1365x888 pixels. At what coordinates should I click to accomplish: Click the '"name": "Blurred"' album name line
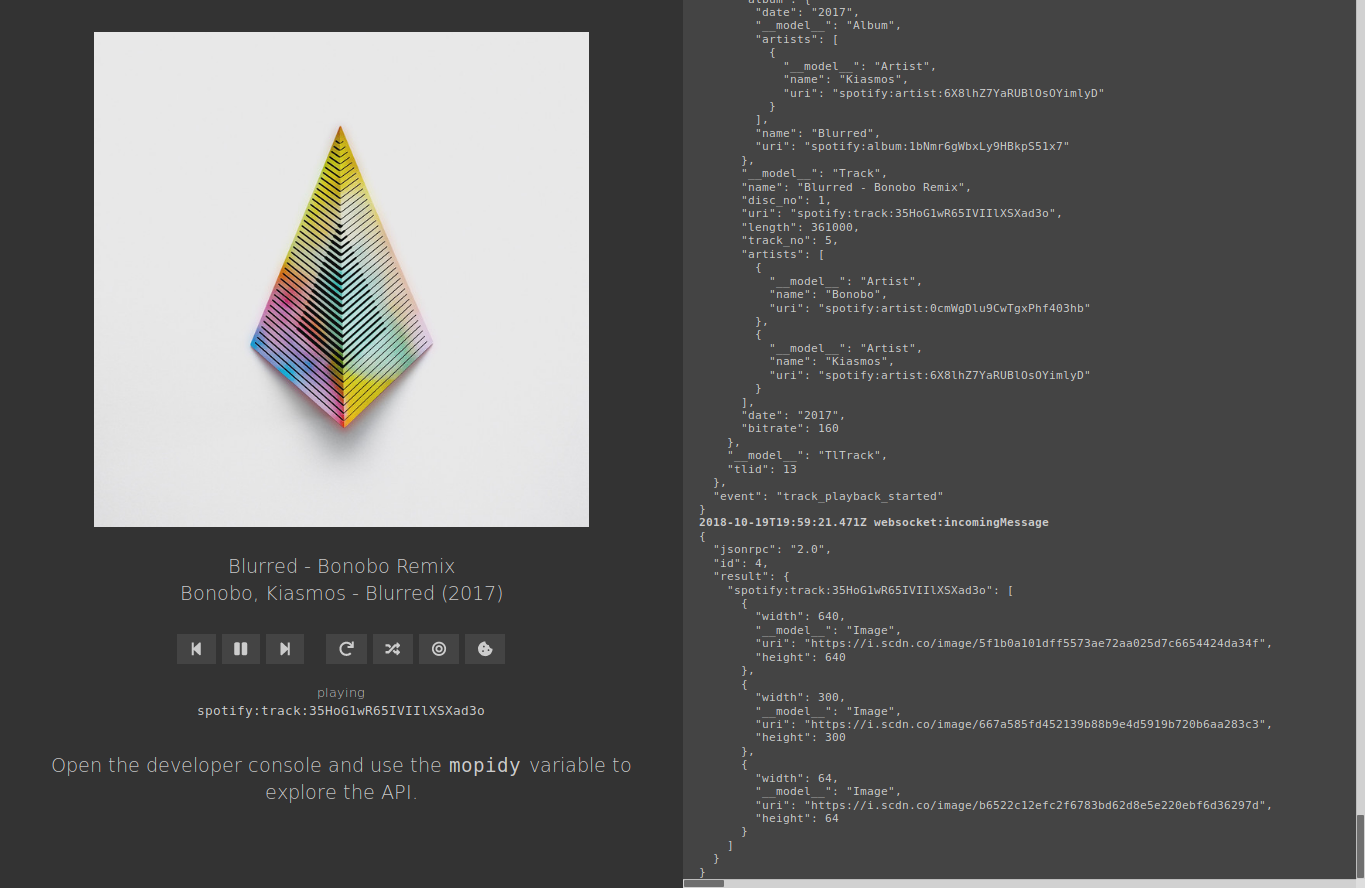click(818, 133)
